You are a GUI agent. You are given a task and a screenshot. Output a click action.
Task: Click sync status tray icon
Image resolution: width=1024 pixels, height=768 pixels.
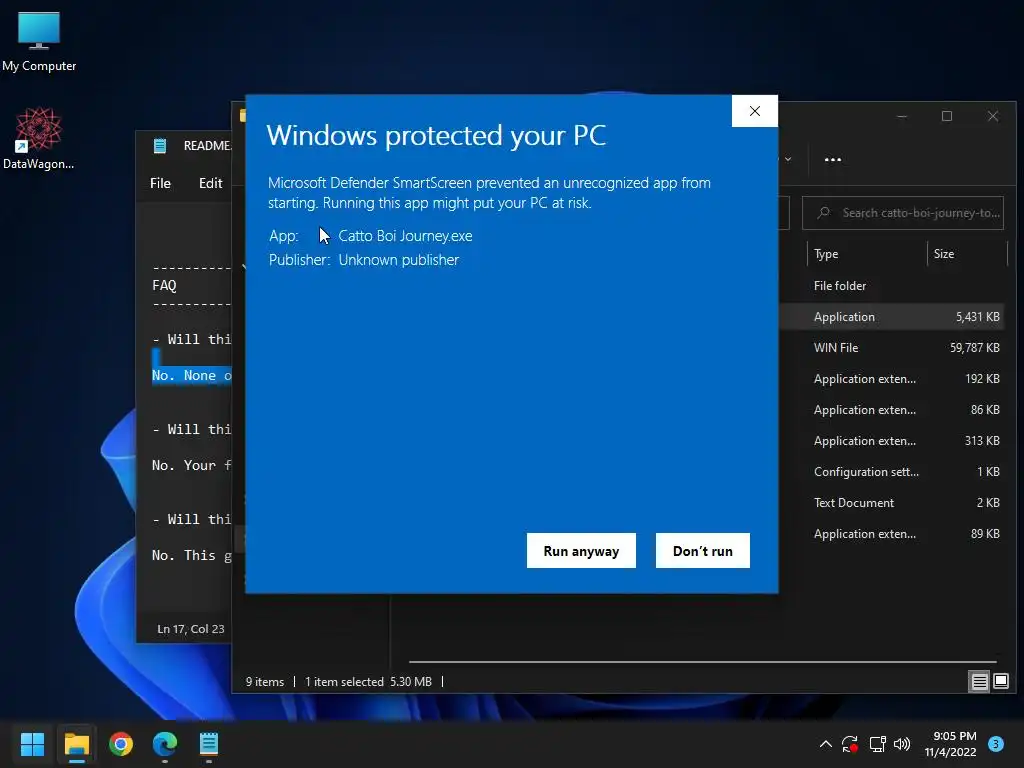850,744
